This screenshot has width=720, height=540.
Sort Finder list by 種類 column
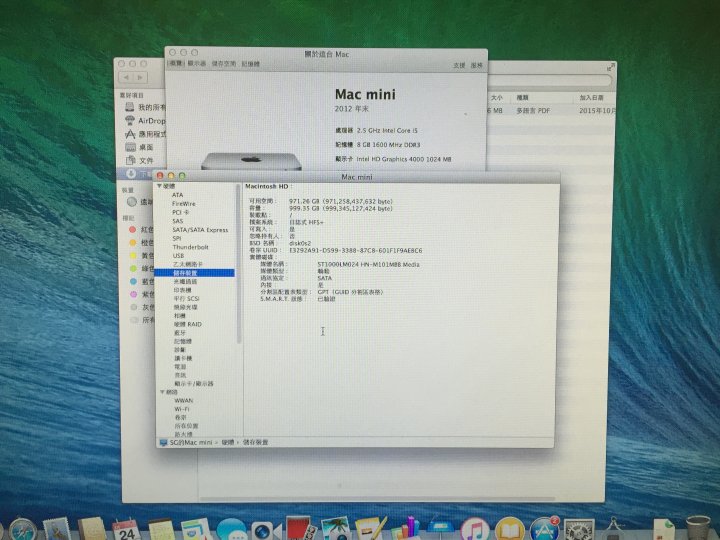coord(523,98)
